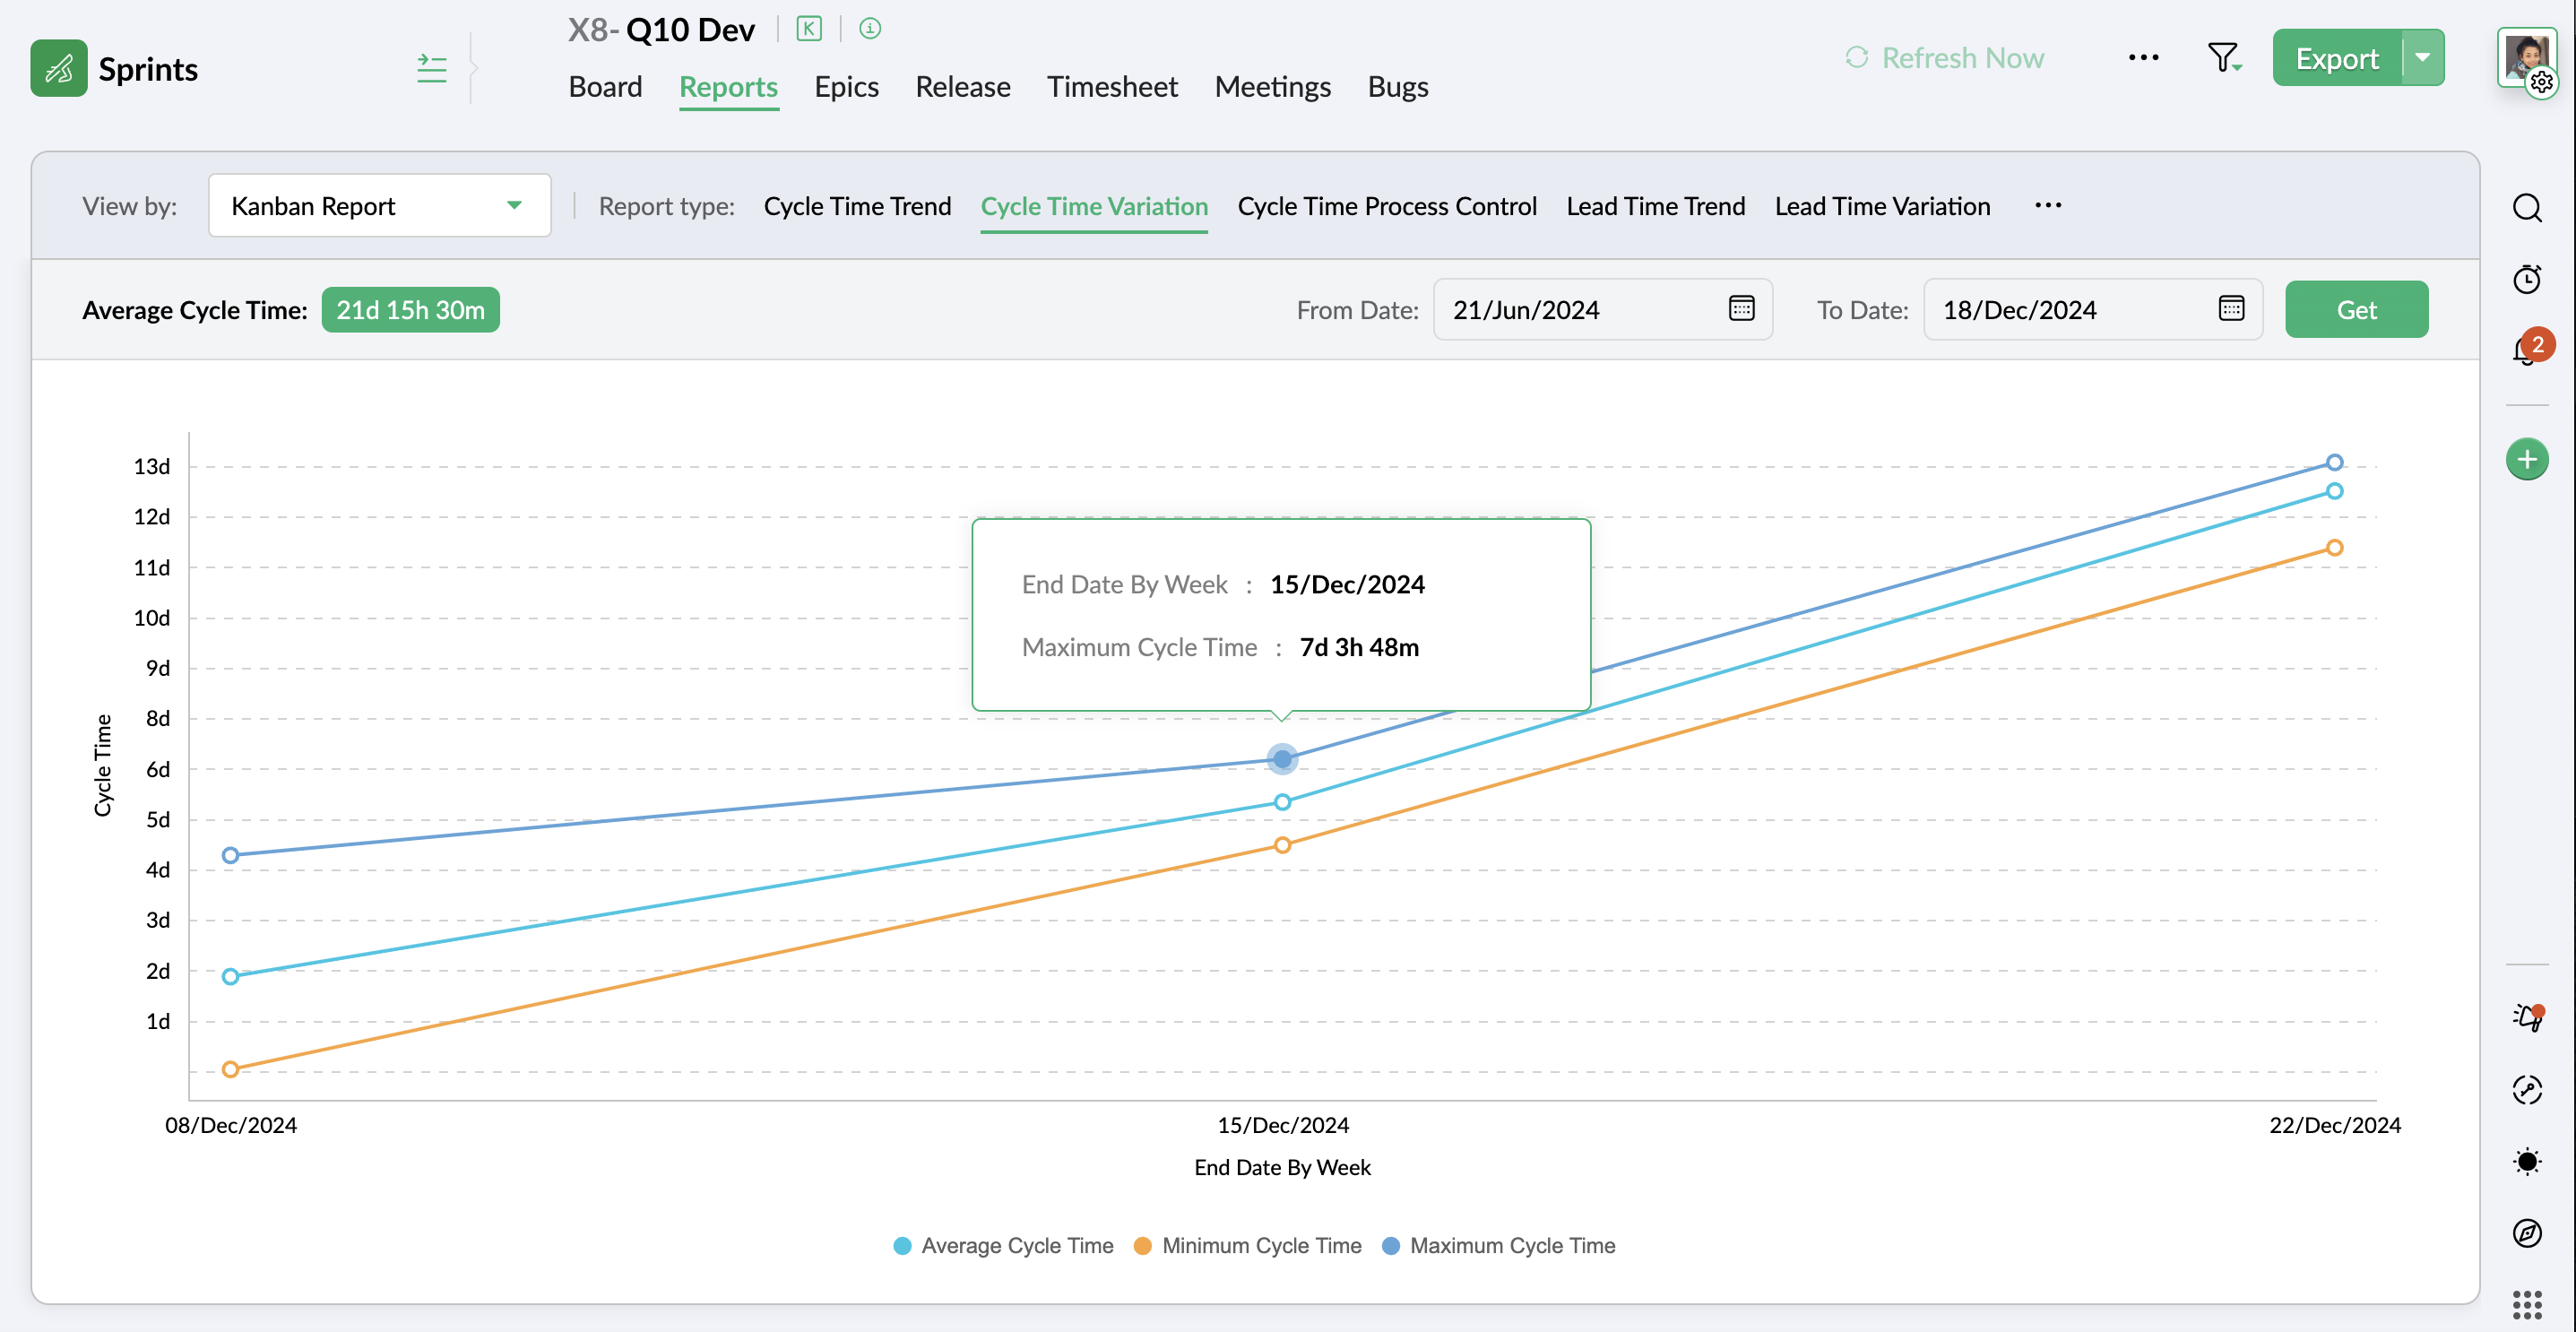
Task: Select the Reports tab
Action: tap(728, 87)
